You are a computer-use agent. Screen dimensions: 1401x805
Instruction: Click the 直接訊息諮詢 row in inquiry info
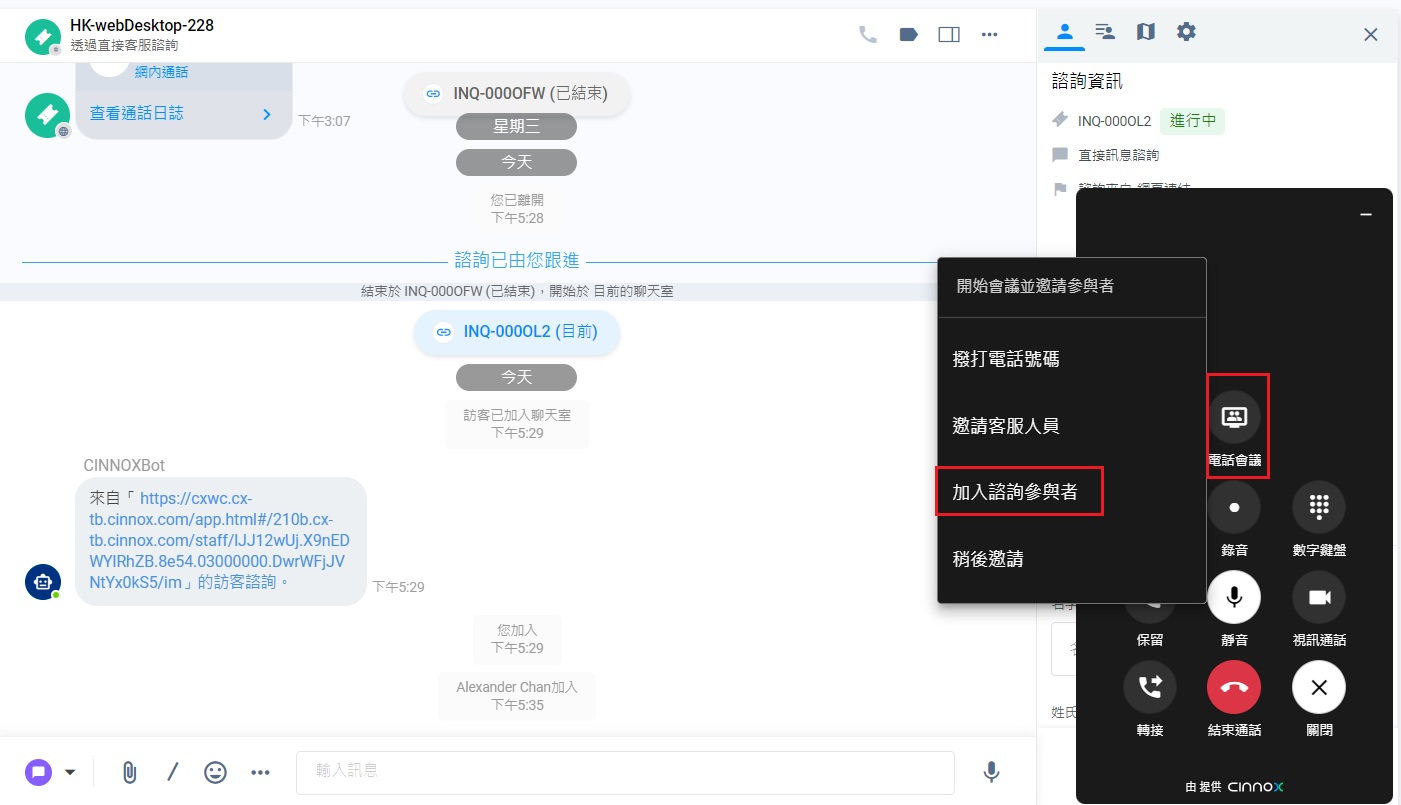tap(1118, 155)
